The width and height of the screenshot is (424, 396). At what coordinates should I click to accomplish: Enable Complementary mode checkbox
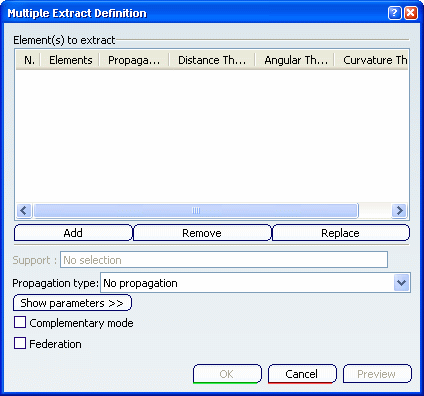point(20,322)
